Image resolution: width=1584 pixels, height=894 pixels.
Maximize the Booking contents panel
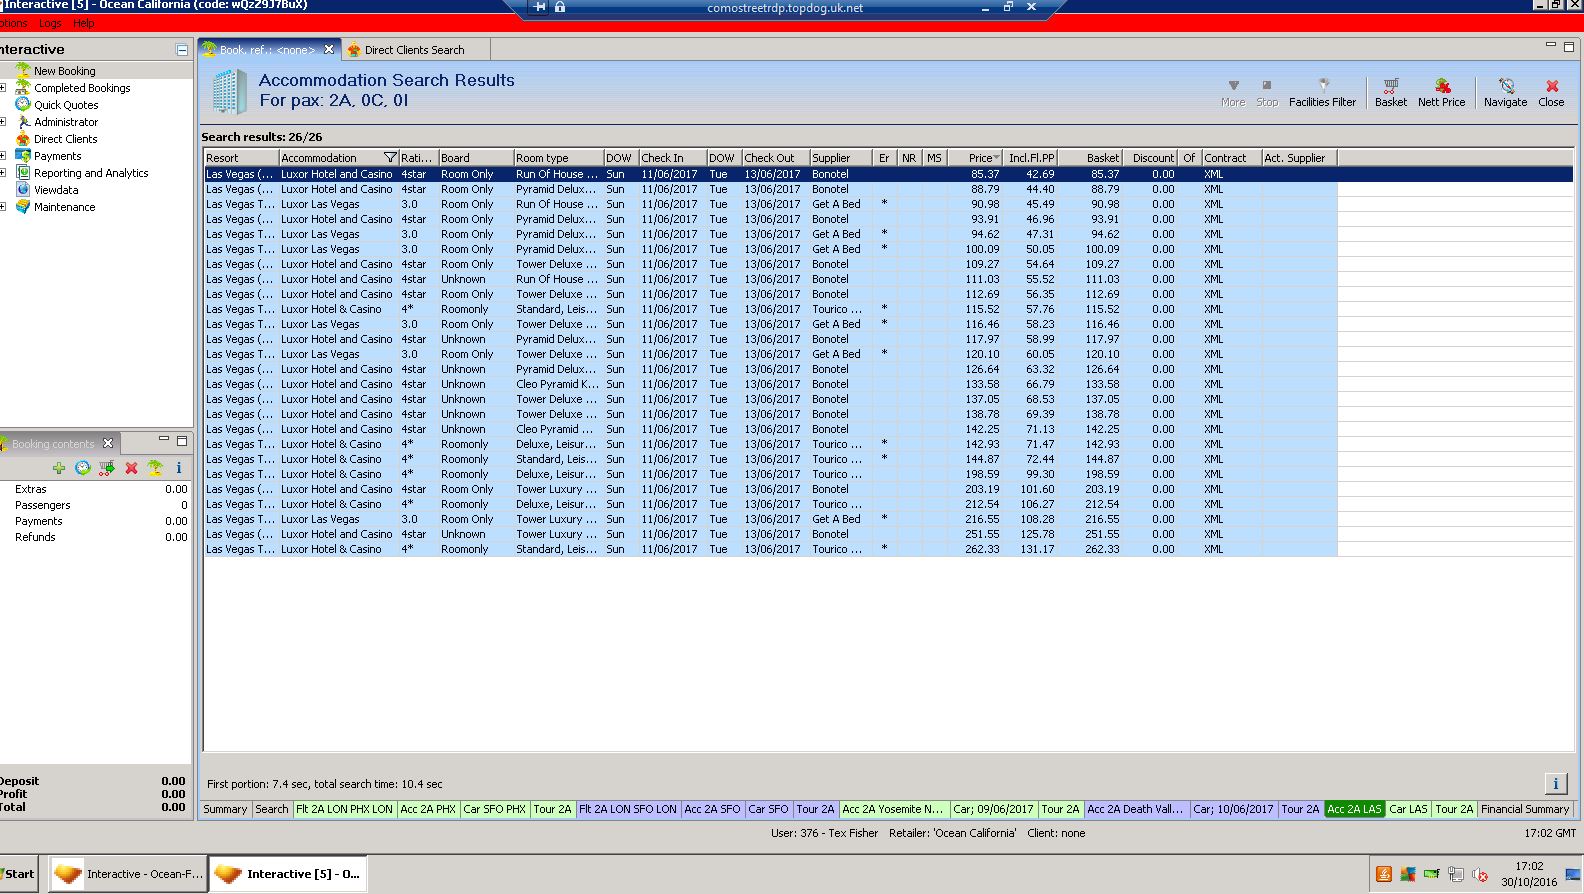point(182,440)
